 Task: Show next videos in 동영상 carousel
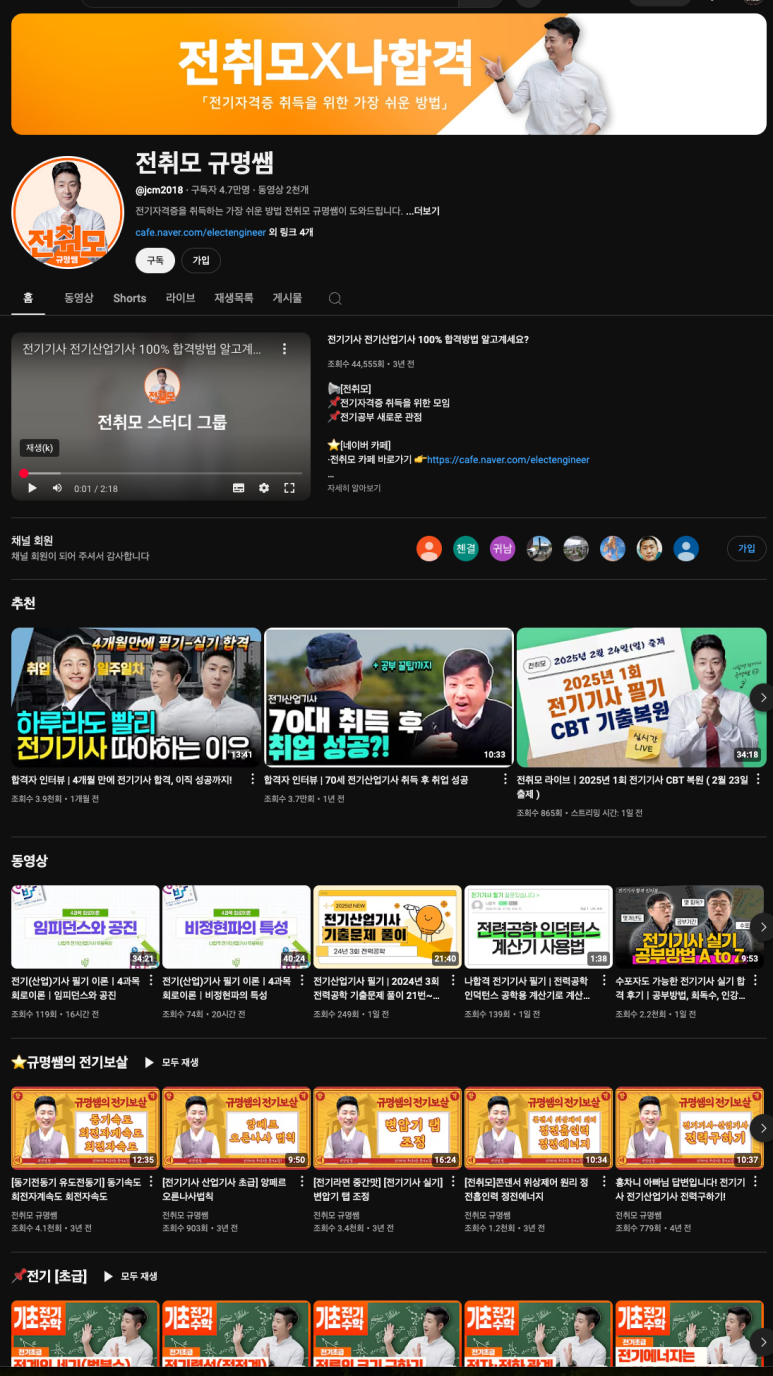pos(762,927)
